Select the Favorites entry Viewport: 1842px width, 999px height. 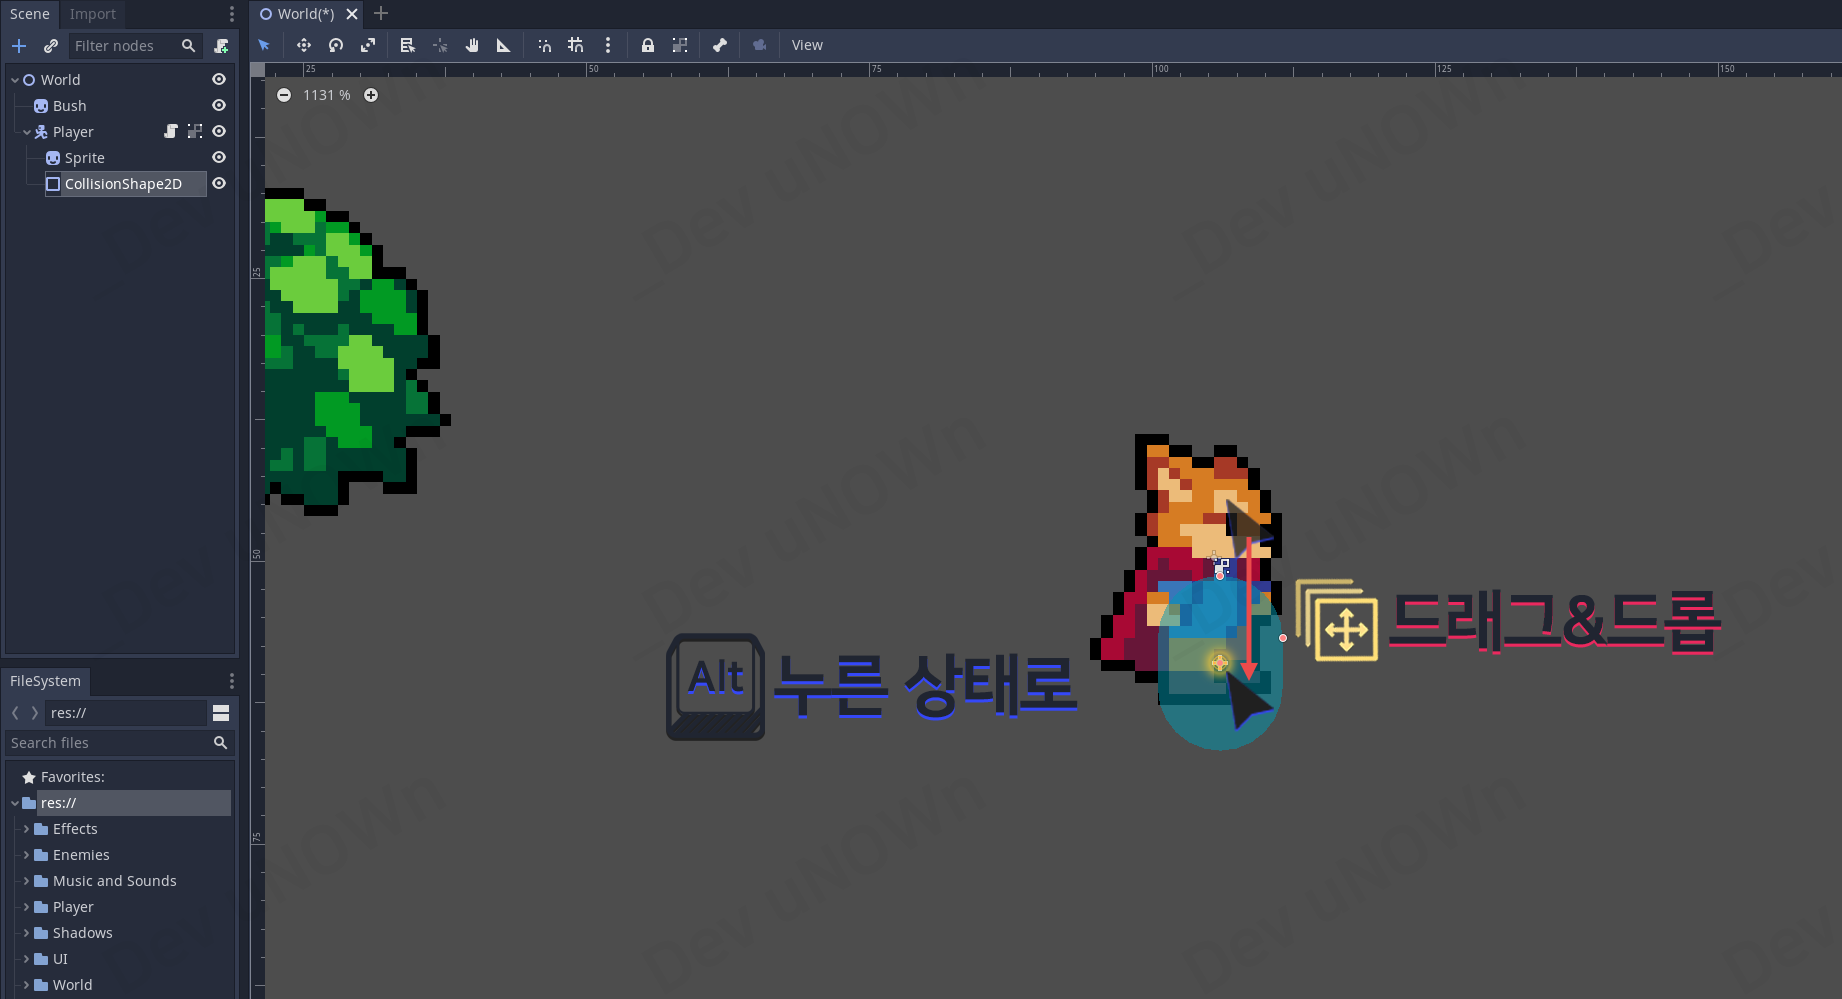(72, 777)
